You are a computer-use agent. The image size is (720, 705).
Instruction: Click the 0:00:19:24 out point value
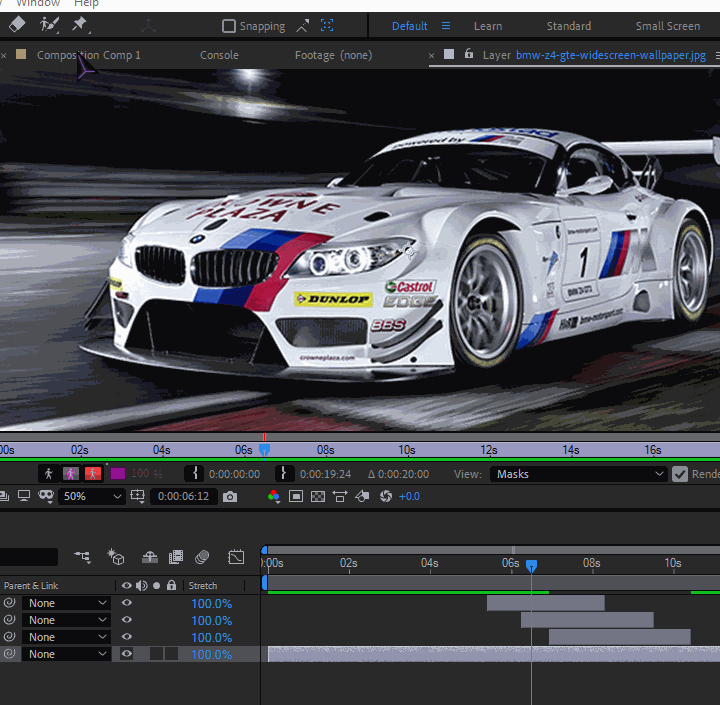click(325, 474)
